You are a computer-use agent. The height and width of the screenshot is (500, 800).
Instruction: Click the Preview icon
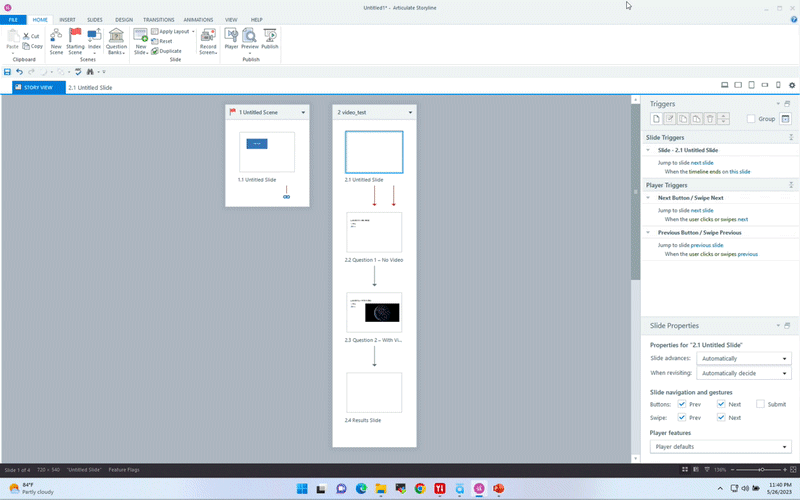point(249,36)
